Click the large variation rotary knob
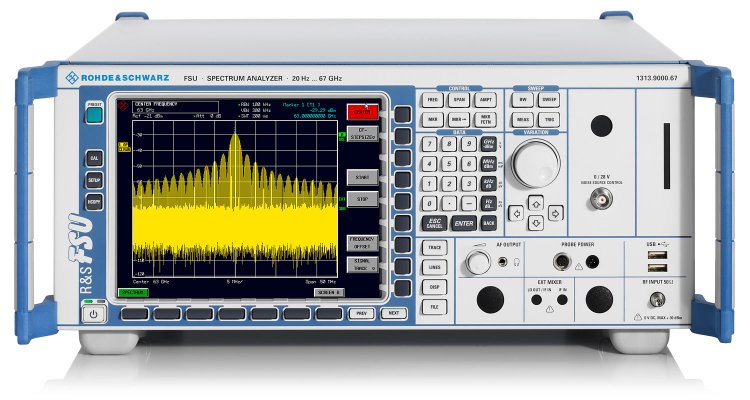 point(537,161)
